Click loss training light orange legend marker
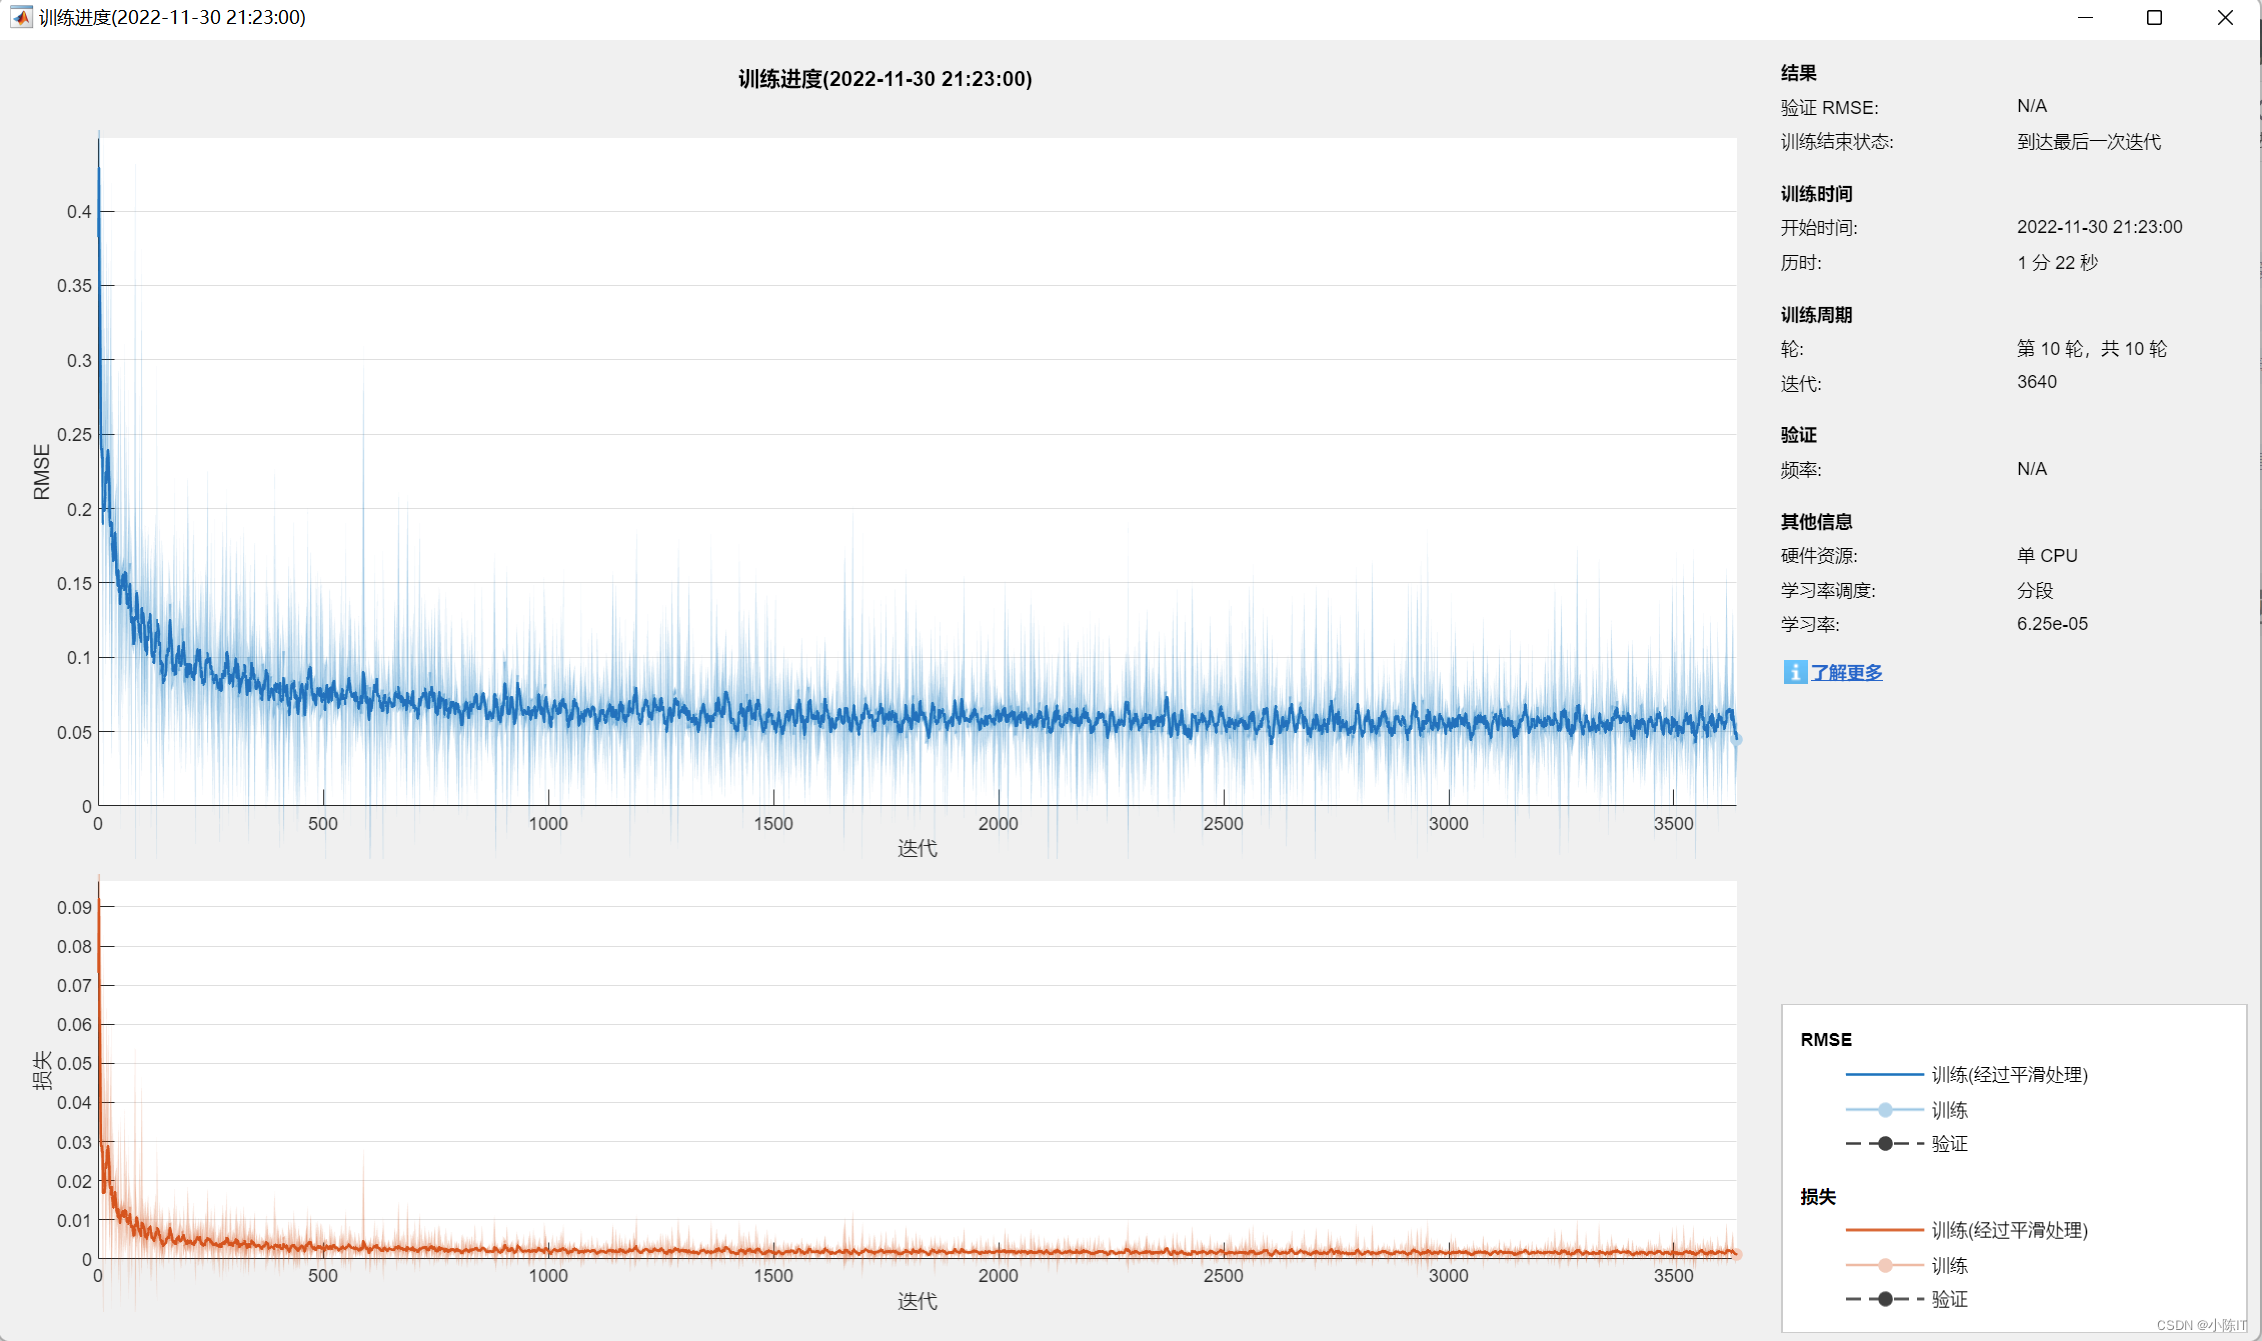The width and height of the screenshot is (2262, 1341). [1884, 1265]
